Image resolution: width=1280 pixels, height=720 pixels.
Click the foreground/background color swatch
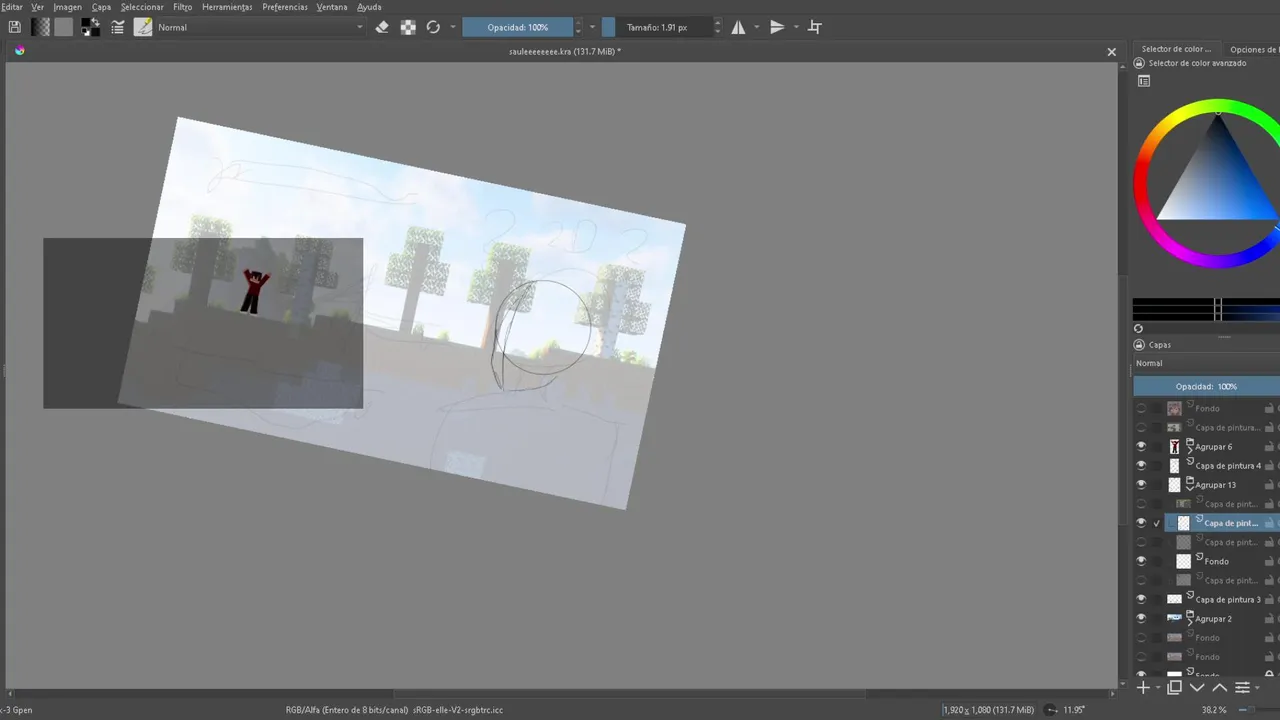coord(90,27)
